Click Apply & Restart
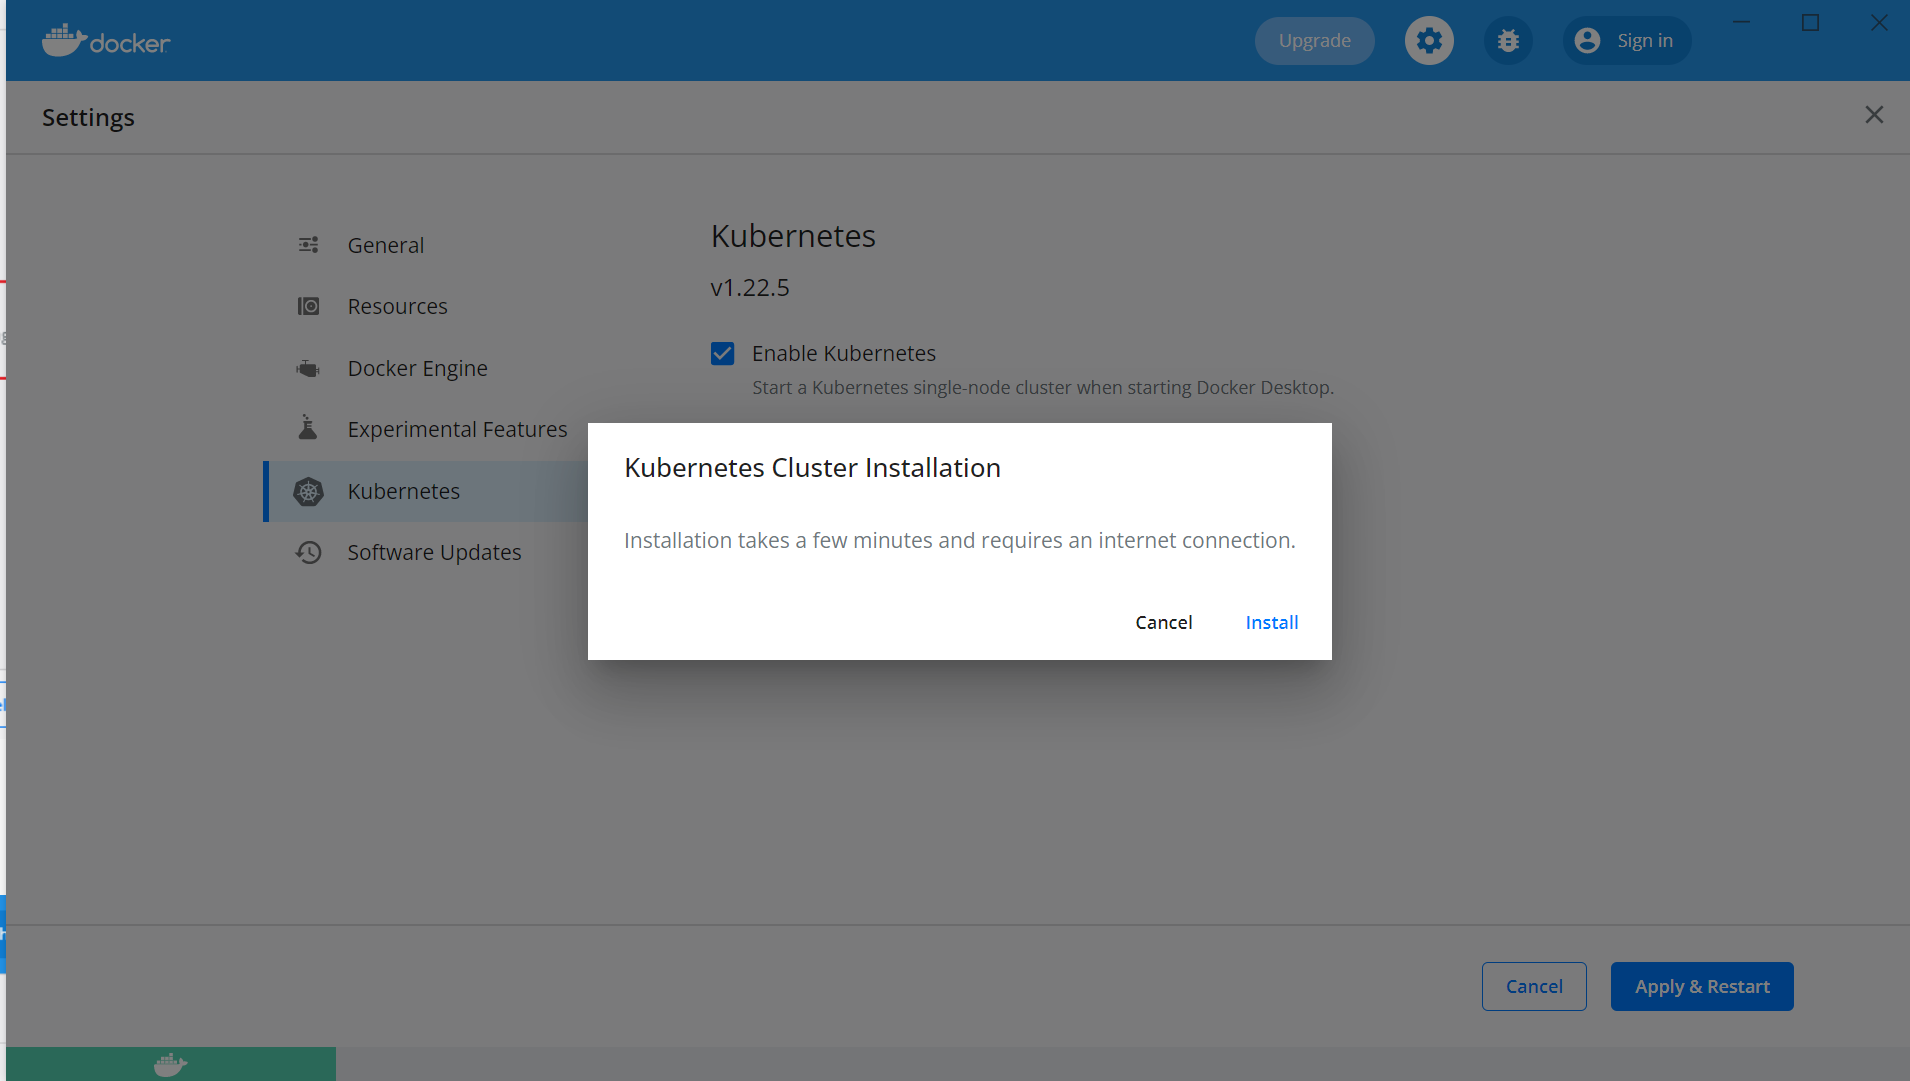Viewport: 1910px width, 1081px height. pos(1702,986)
